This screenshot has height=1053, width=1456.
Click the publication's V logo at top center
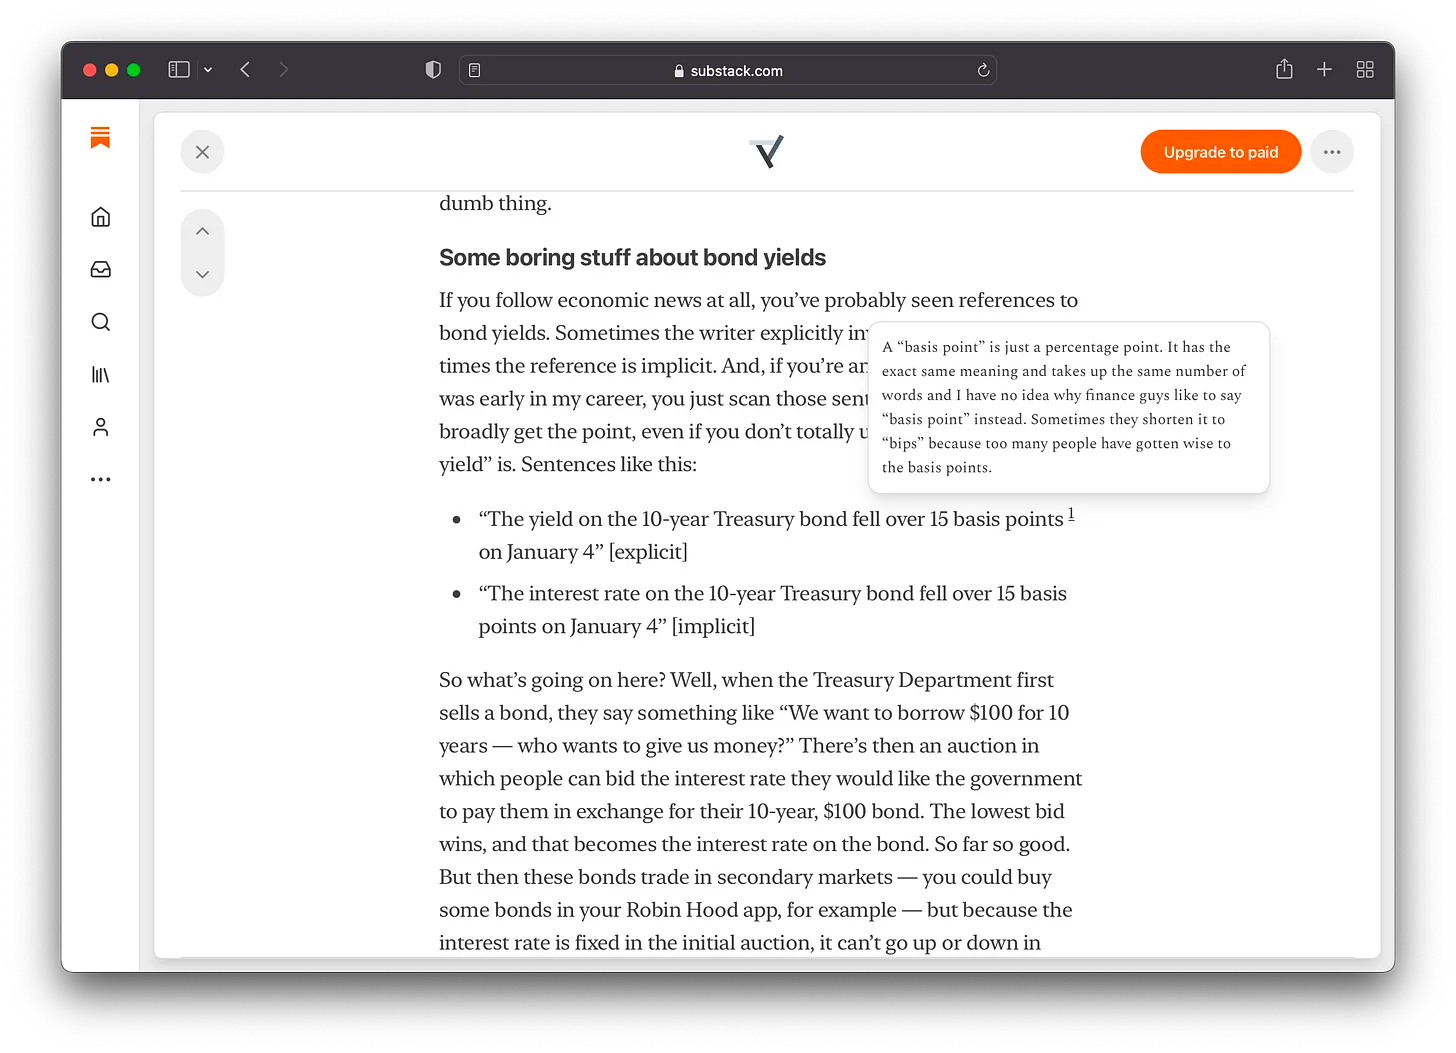click(x=766, y=152)
